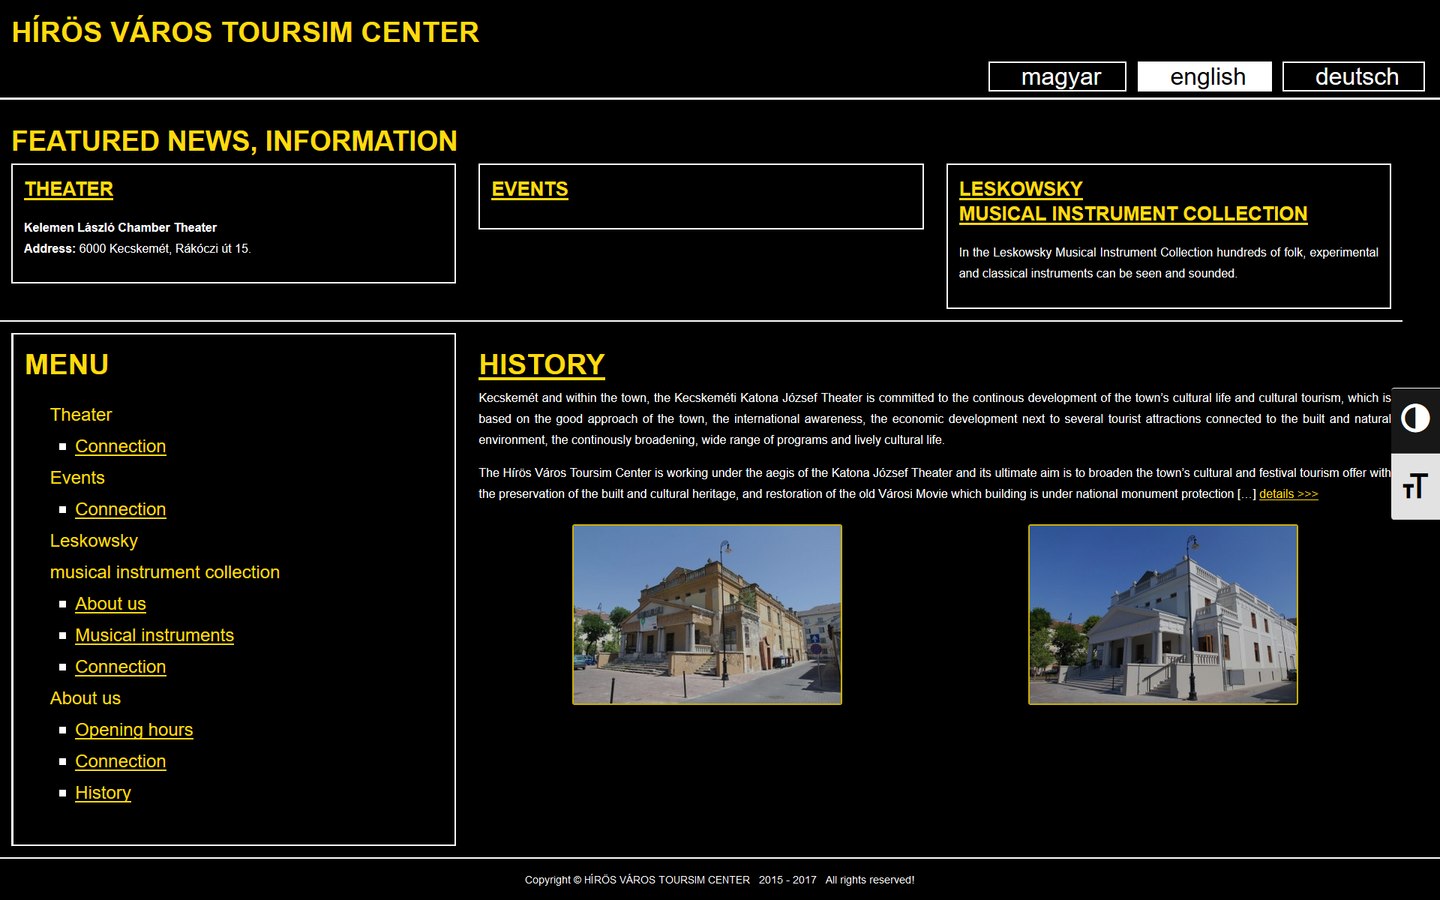
Task: Click the 'musical instrument collection' menu label
Action: pyautogui.click(x=165, y=572)
